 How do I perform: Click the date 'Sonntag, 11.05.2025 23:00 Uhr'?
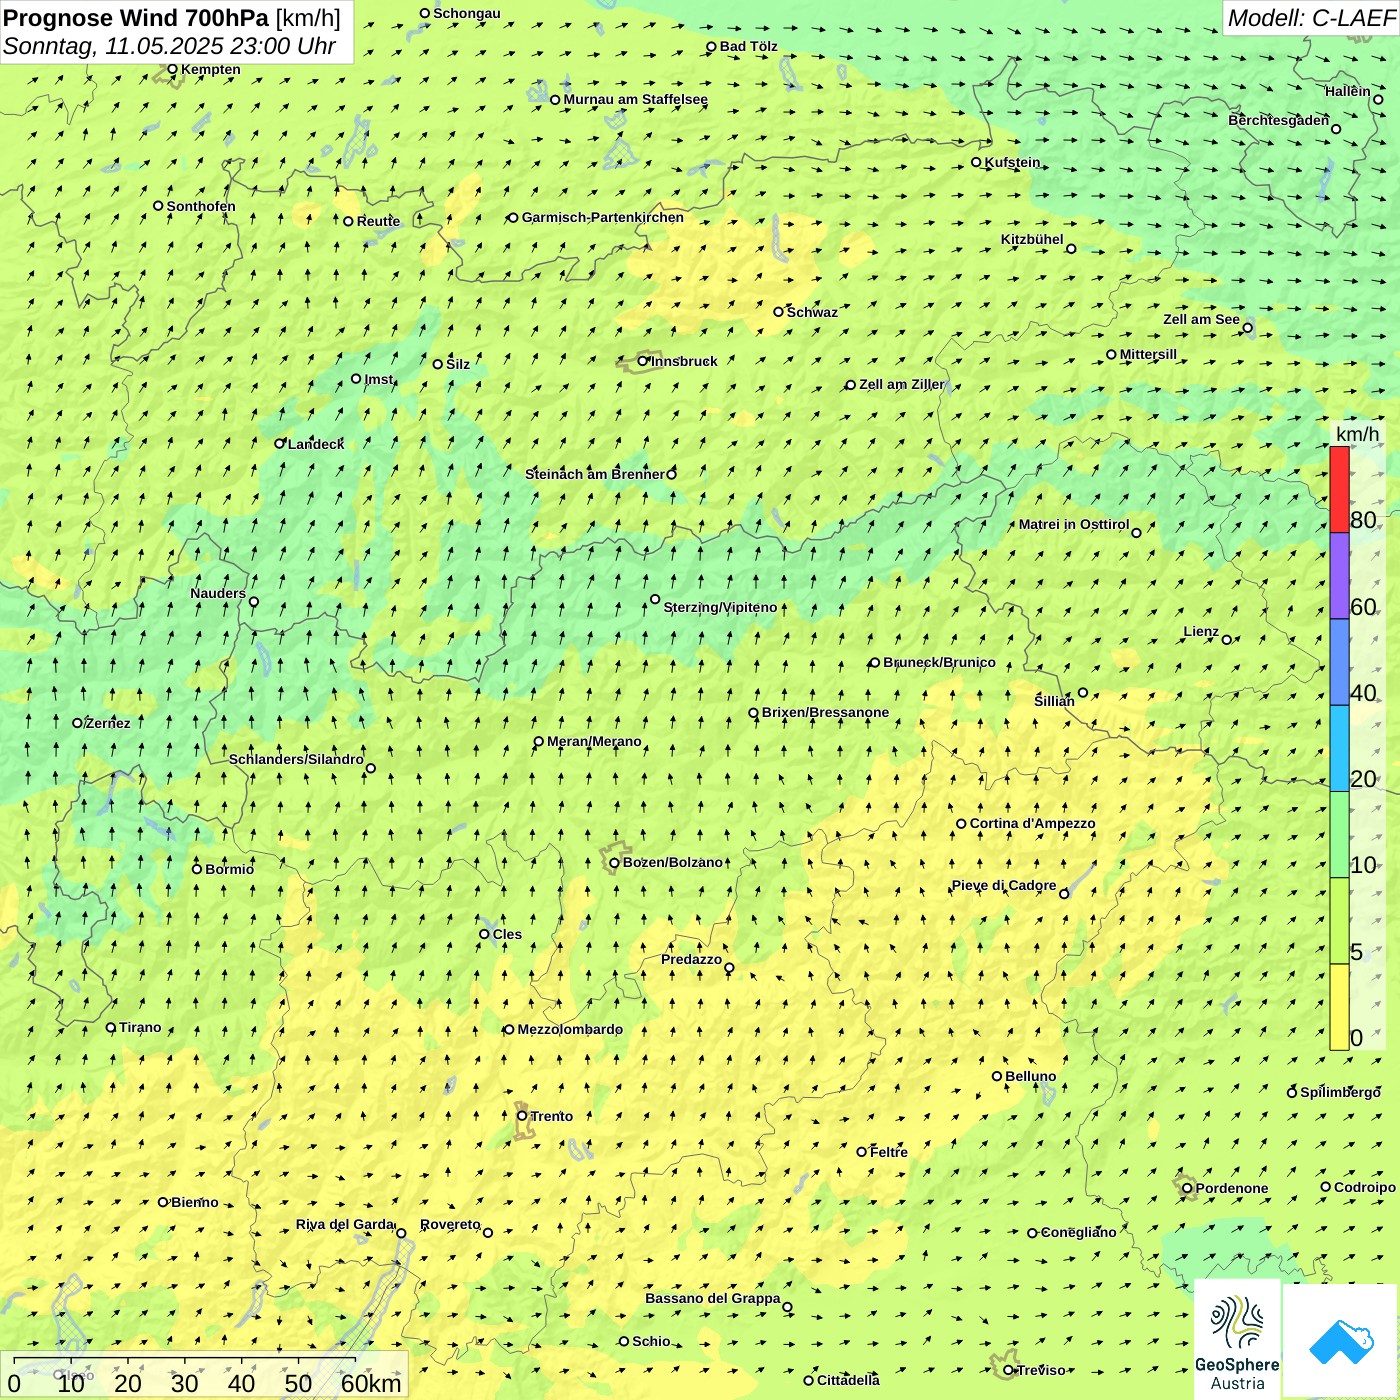point(170,46)
